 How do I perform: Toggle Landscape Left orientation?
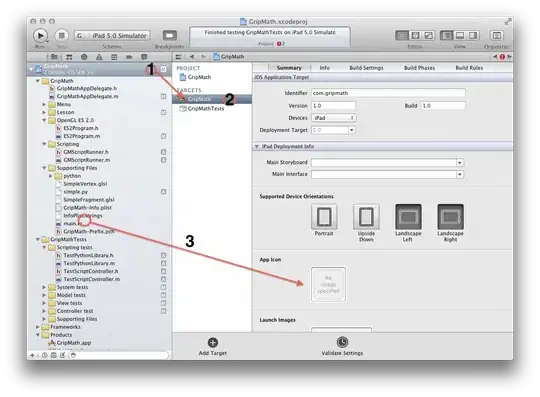click(408, 217)
